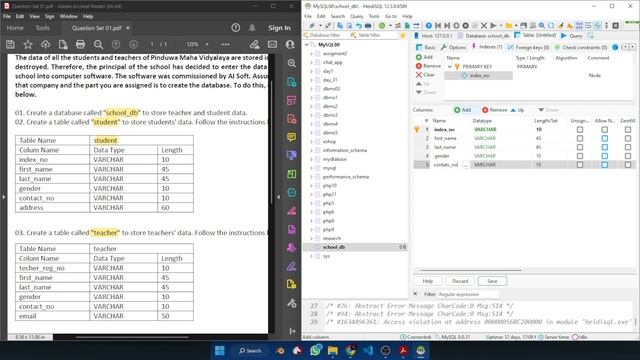Click Sign In in Acrobat
640x360 pixels.
[x=279, y=28]
